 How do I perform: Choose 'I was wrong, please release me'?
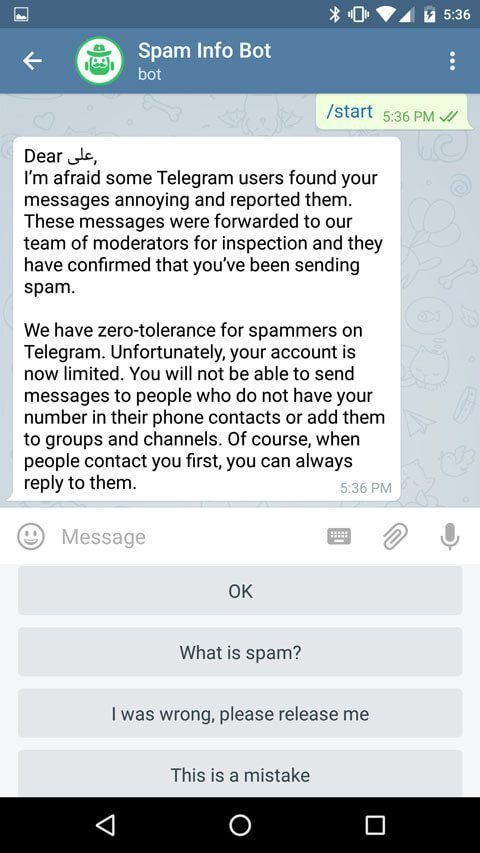[240, 713]
